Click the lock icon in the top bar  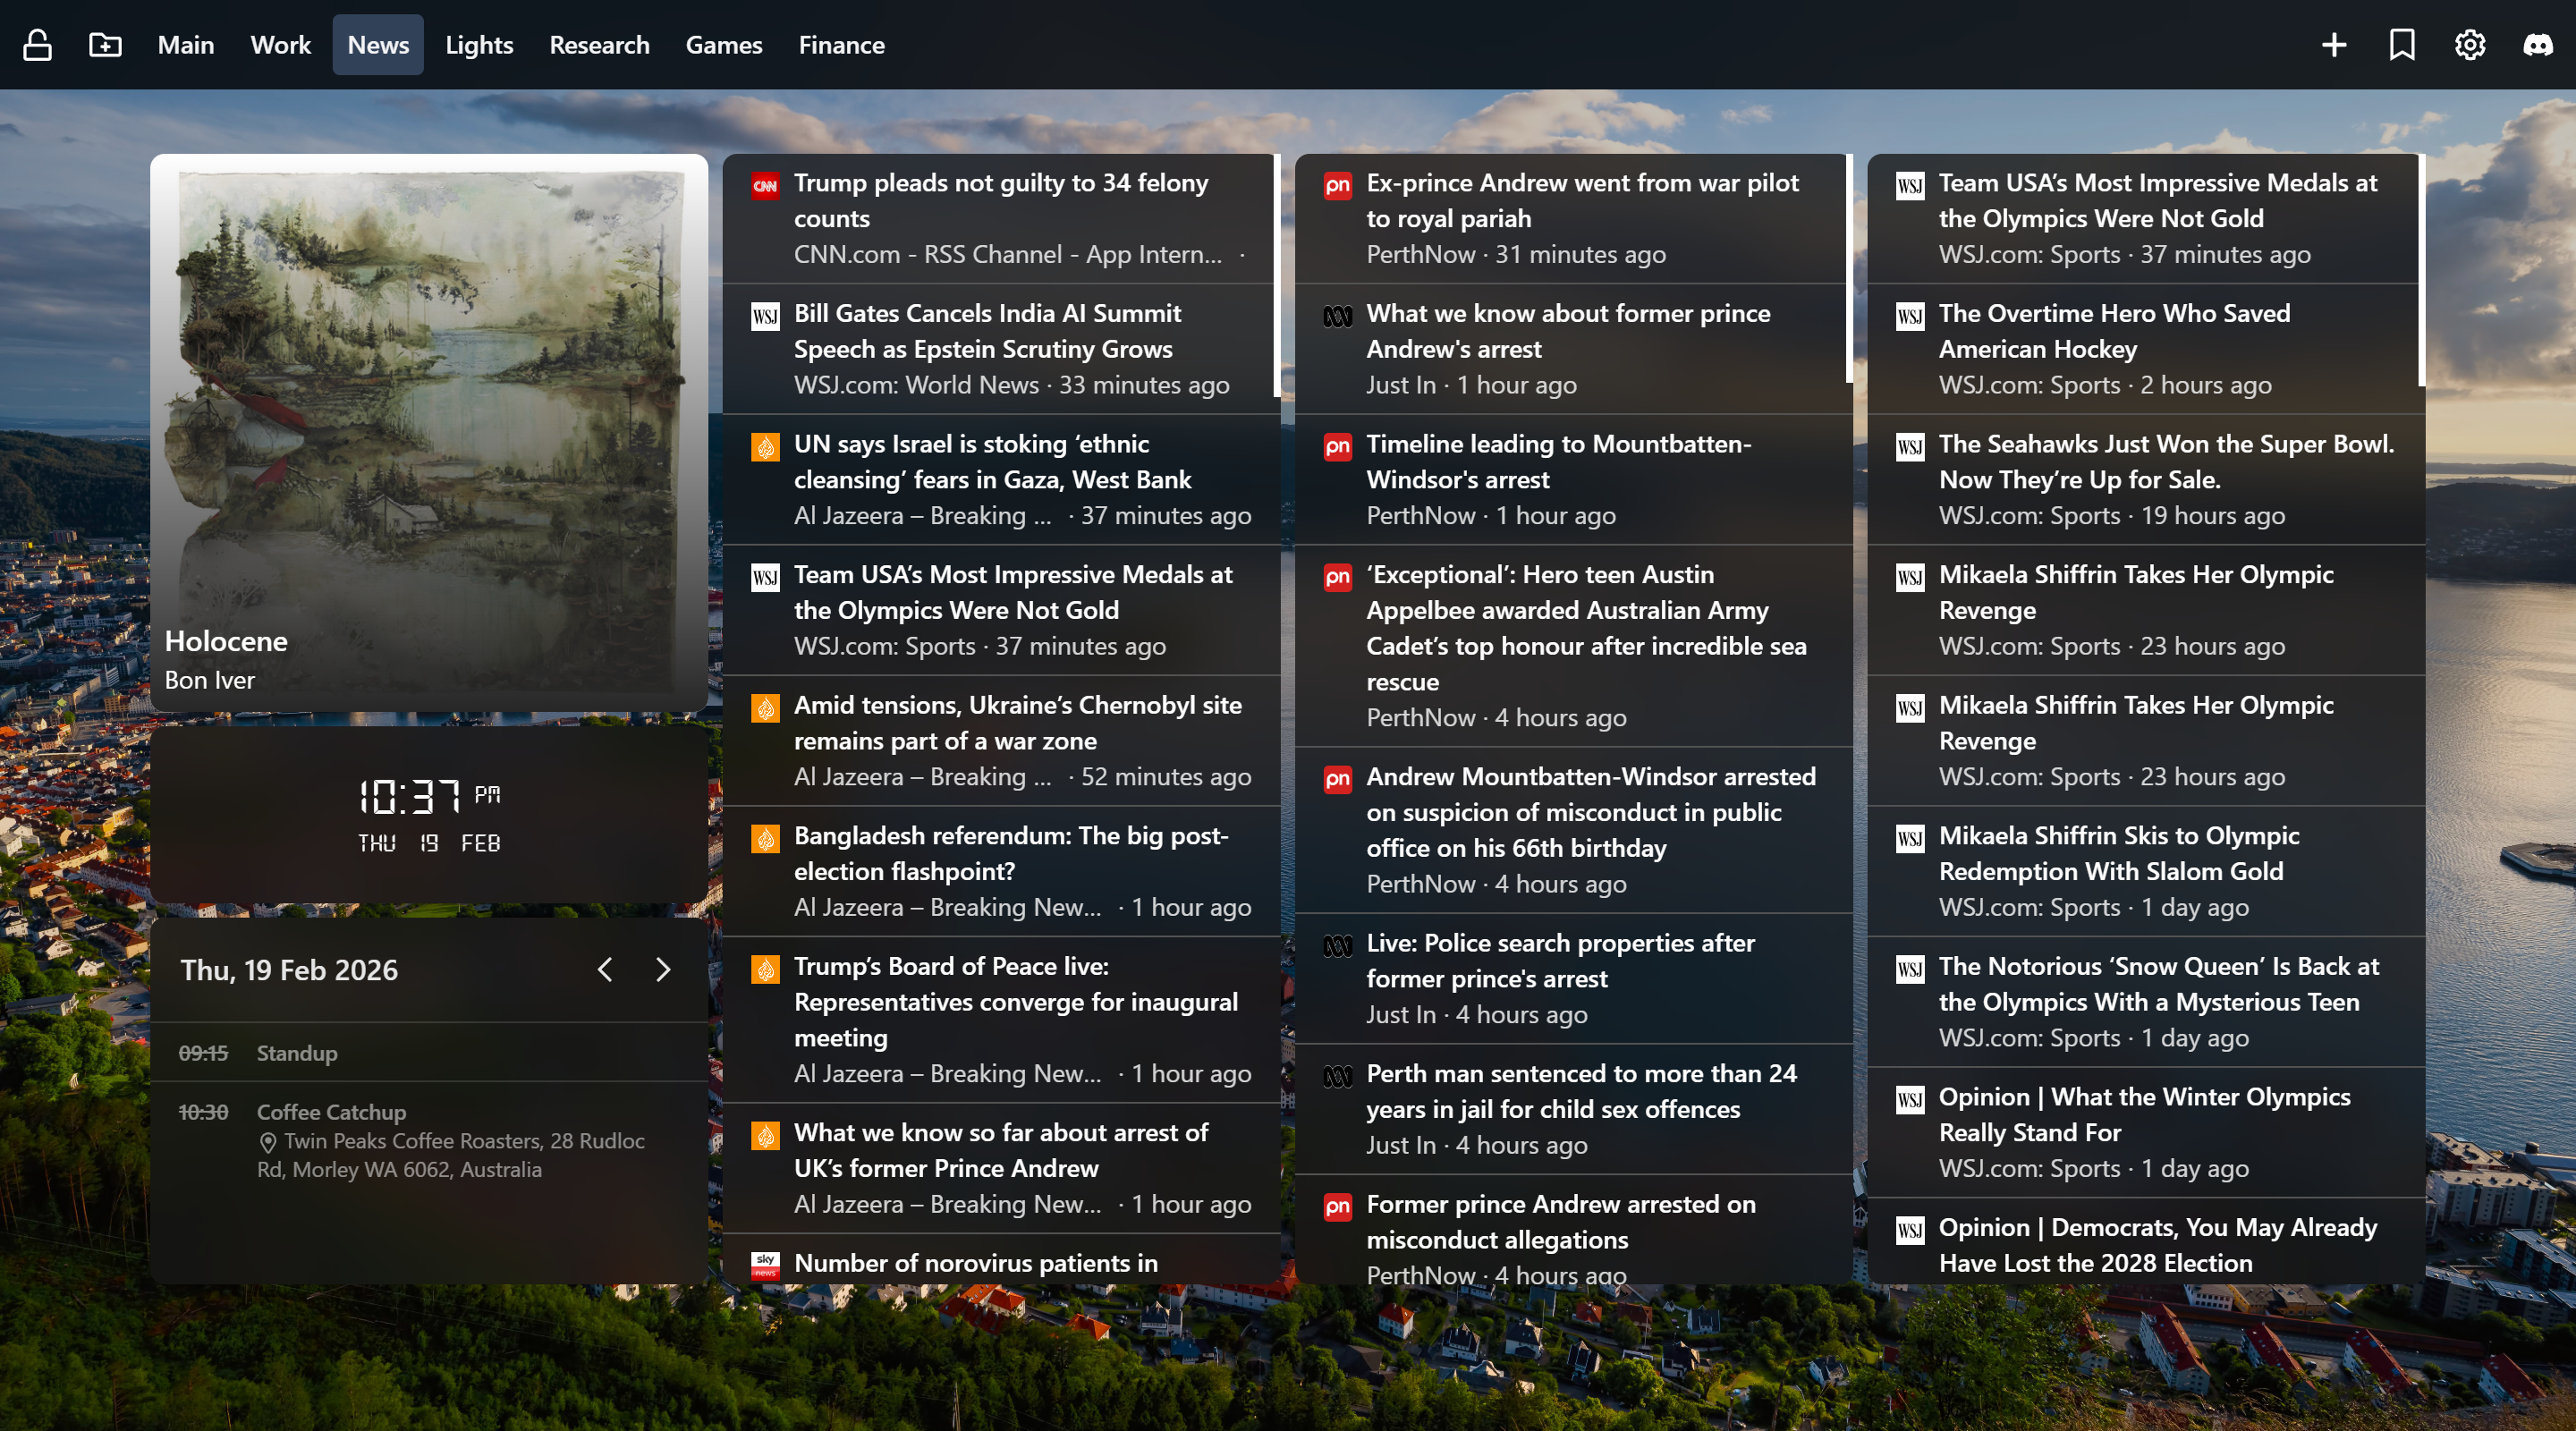click(x=38, y=45)
